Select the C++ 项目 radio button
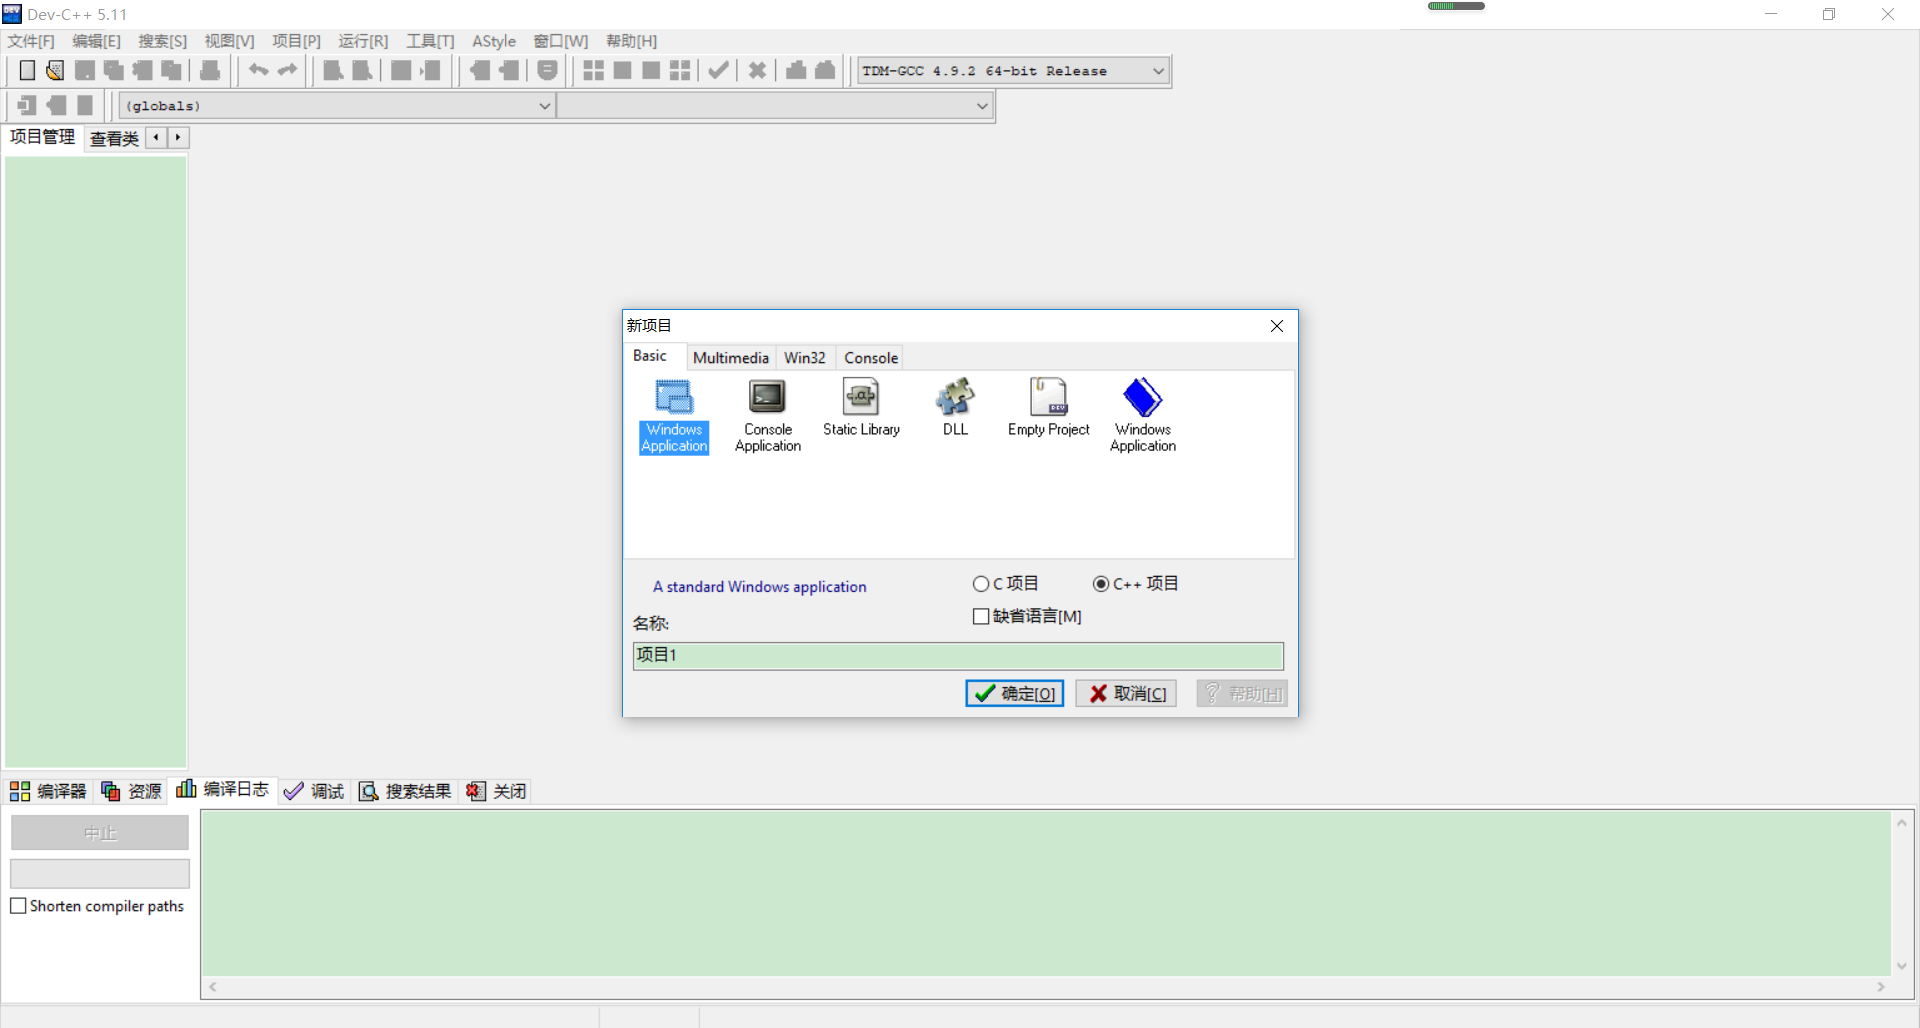Image resolution: width=1920 pixels, height=1028 pixels. (1101, 583)
